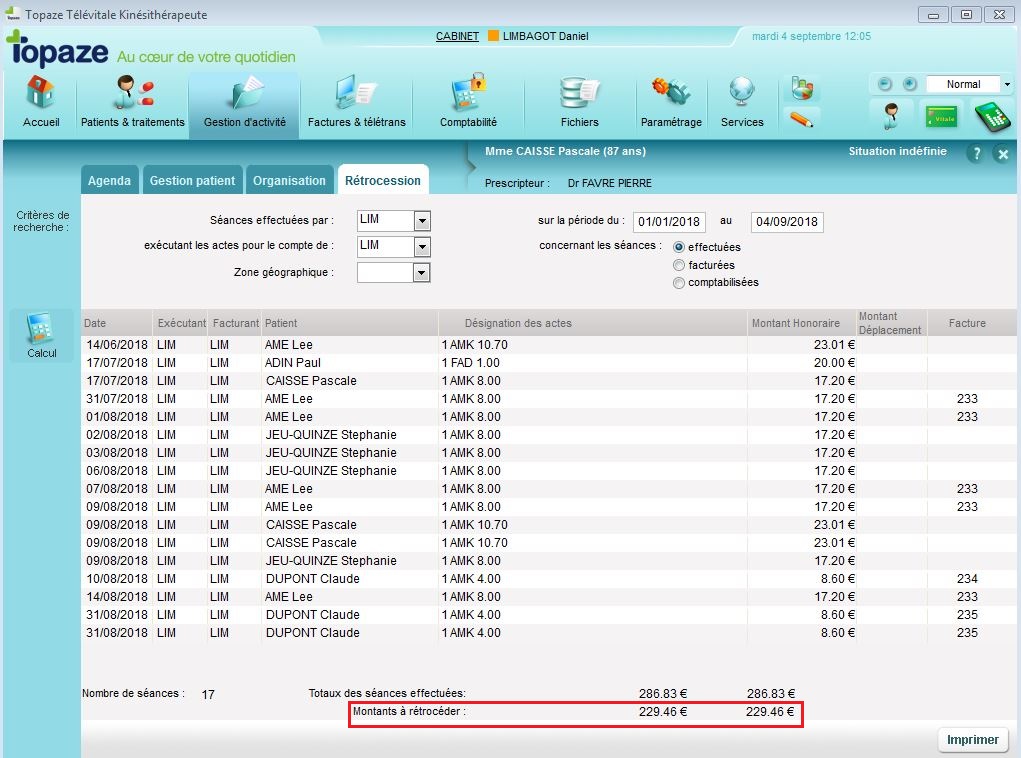Switch to the Organisation tab
This screenshot has width=1021, height=758.
click(x=289, y=180)
